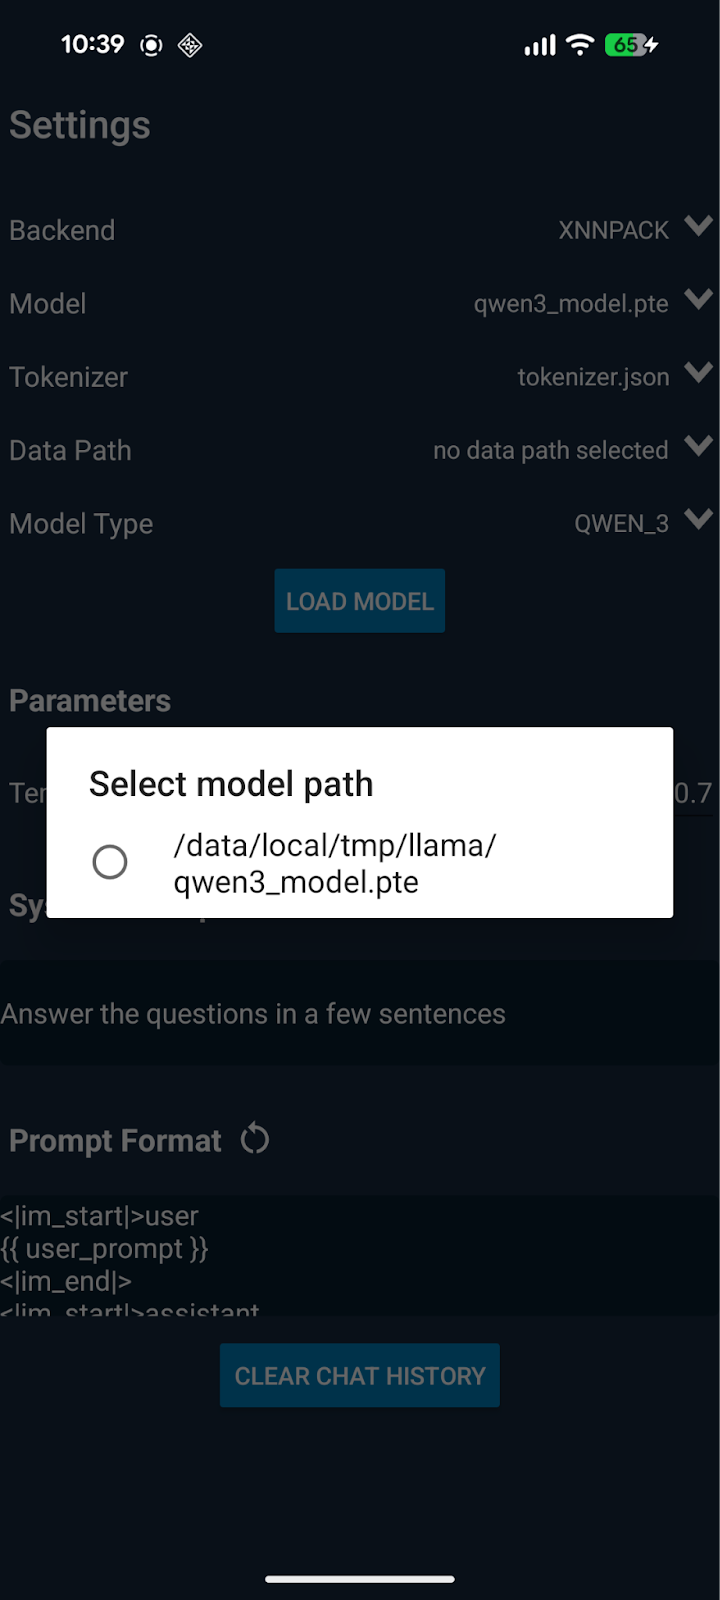Click the prompt format text box
The height and width of the screenshot is (1600, 720).
pyautogui.click(x=360, y=1255)
